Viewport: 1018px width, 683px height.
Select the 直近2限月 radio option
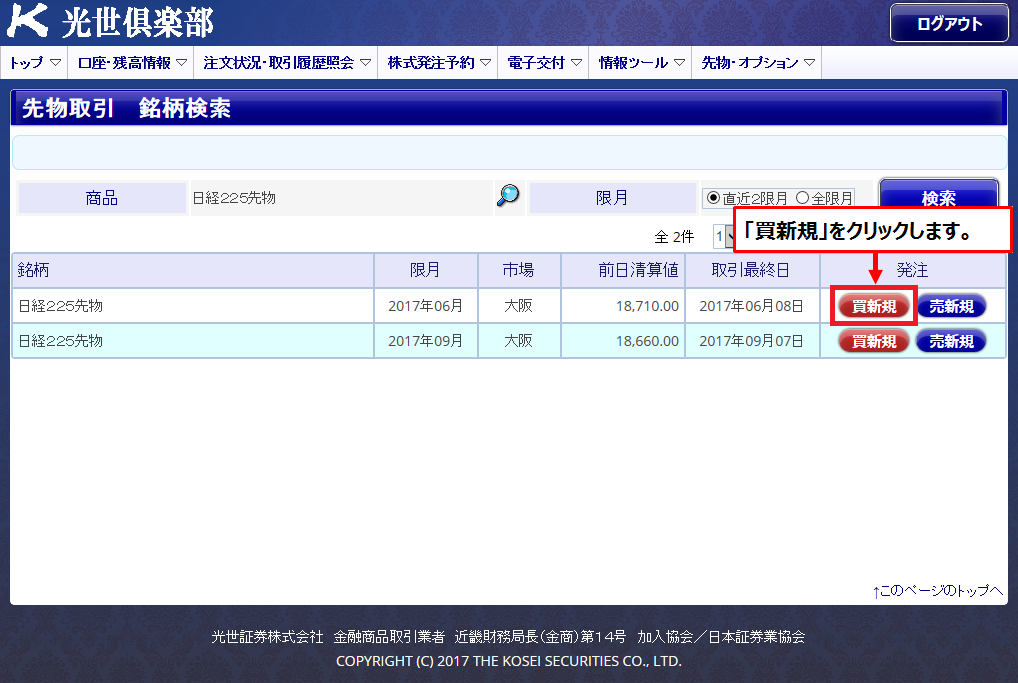click(714, 197)
